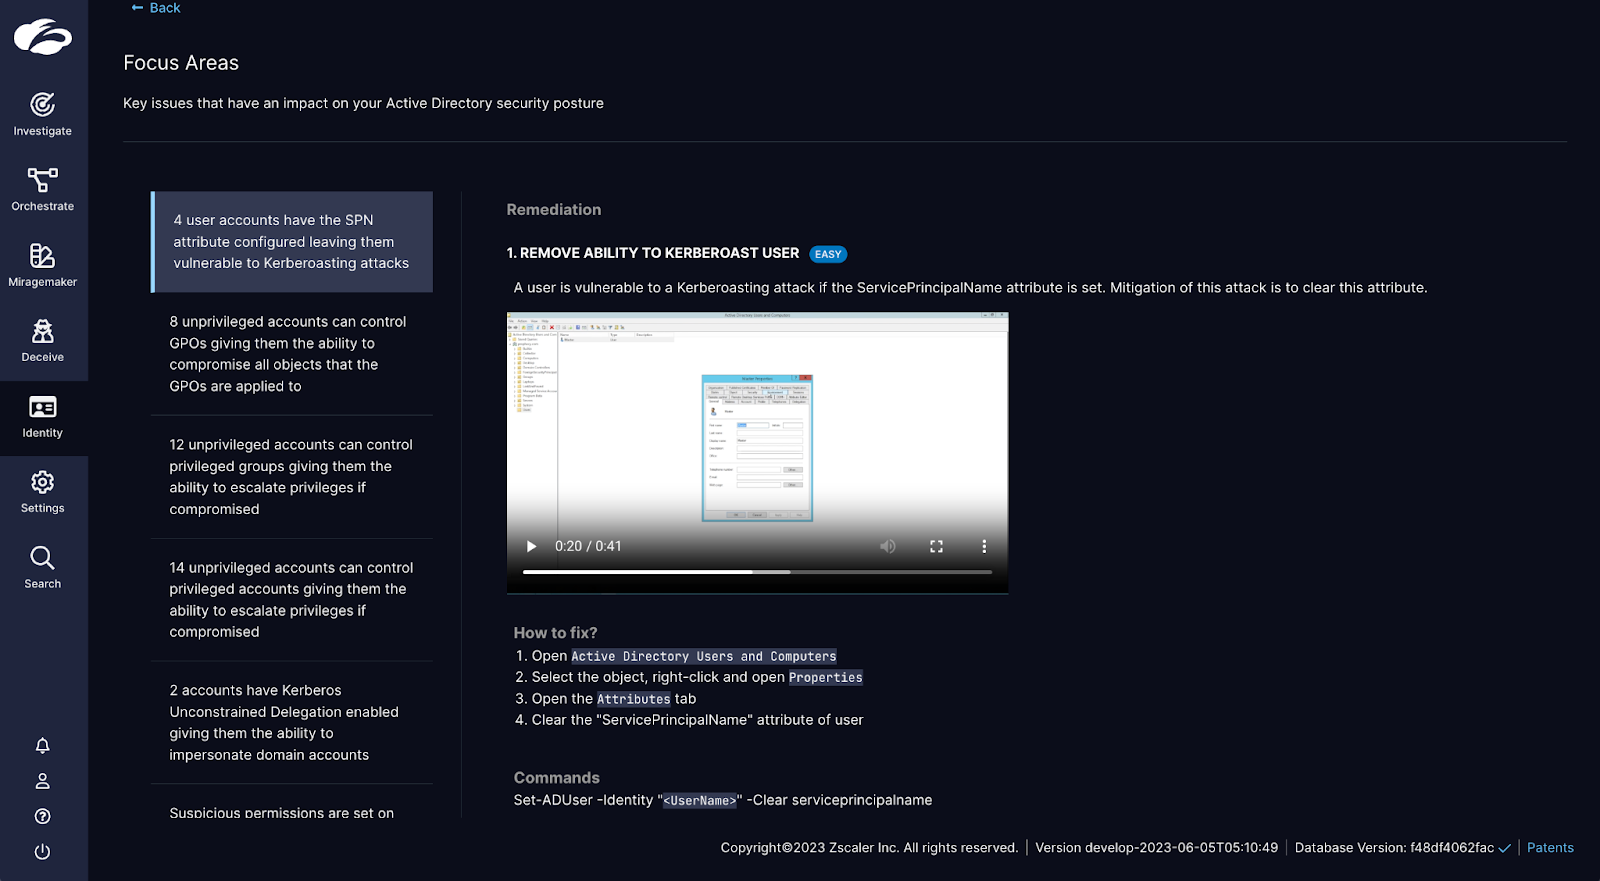Viewport: 1600px width, 881px height.
Task: Unmute the video volume
Action: click(887, 547)
